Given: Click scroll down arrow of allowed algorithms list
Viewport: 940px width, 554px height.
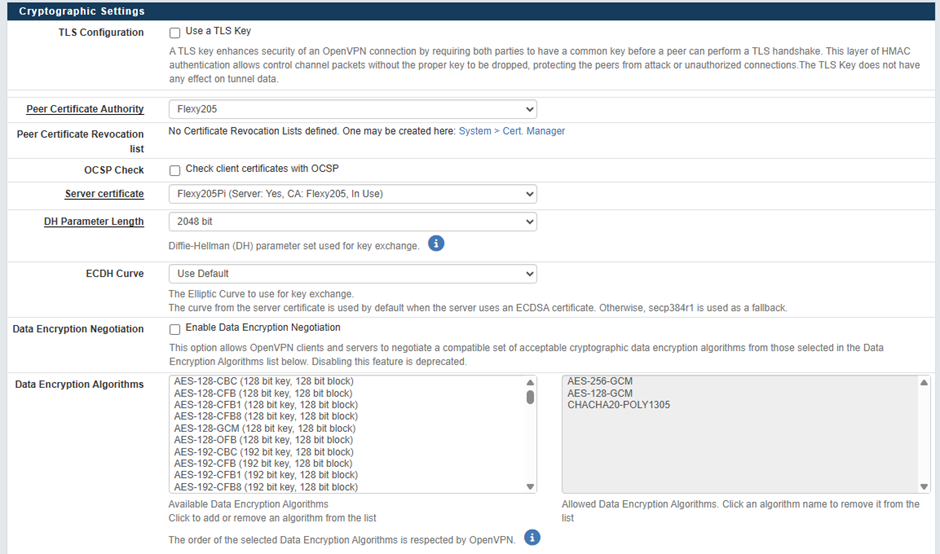Looking at the screenshot, I should [x=923, y=487].
